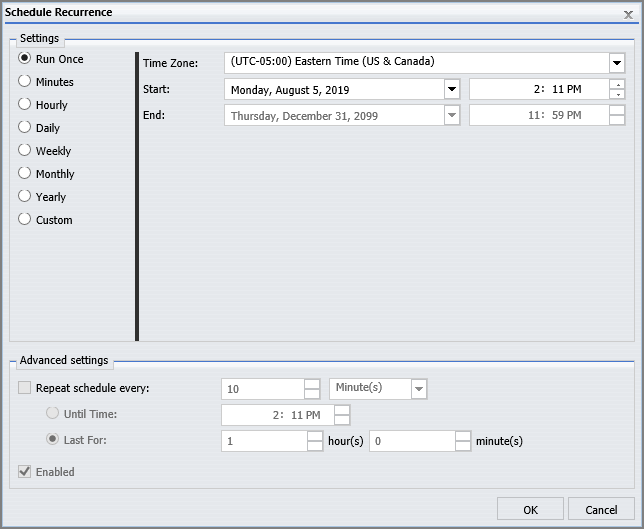
Task: Increase Until Time with up spinner
Action: [x=342, y=410]
